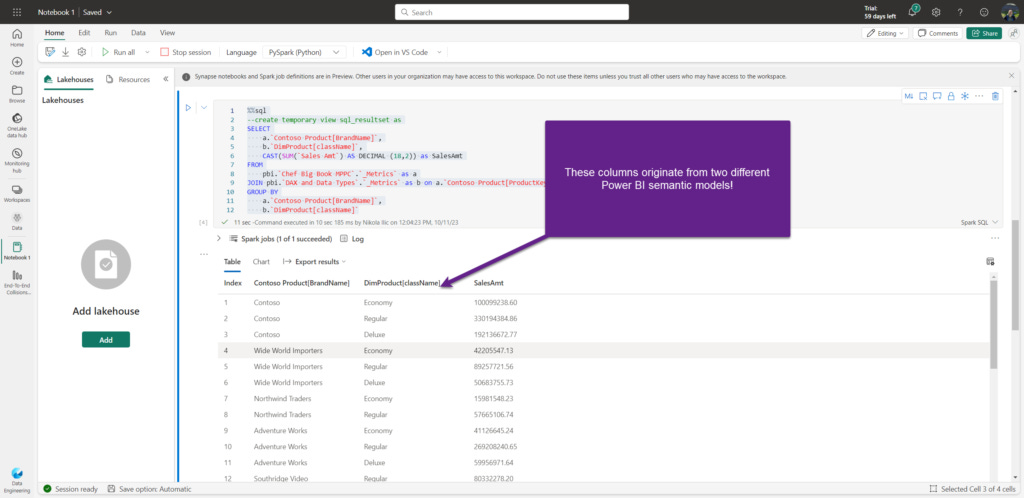This screenshot has width=1024, height=498.
Task: Select the Table results tab
Action: pyautogui.click(x=232, y=261)
